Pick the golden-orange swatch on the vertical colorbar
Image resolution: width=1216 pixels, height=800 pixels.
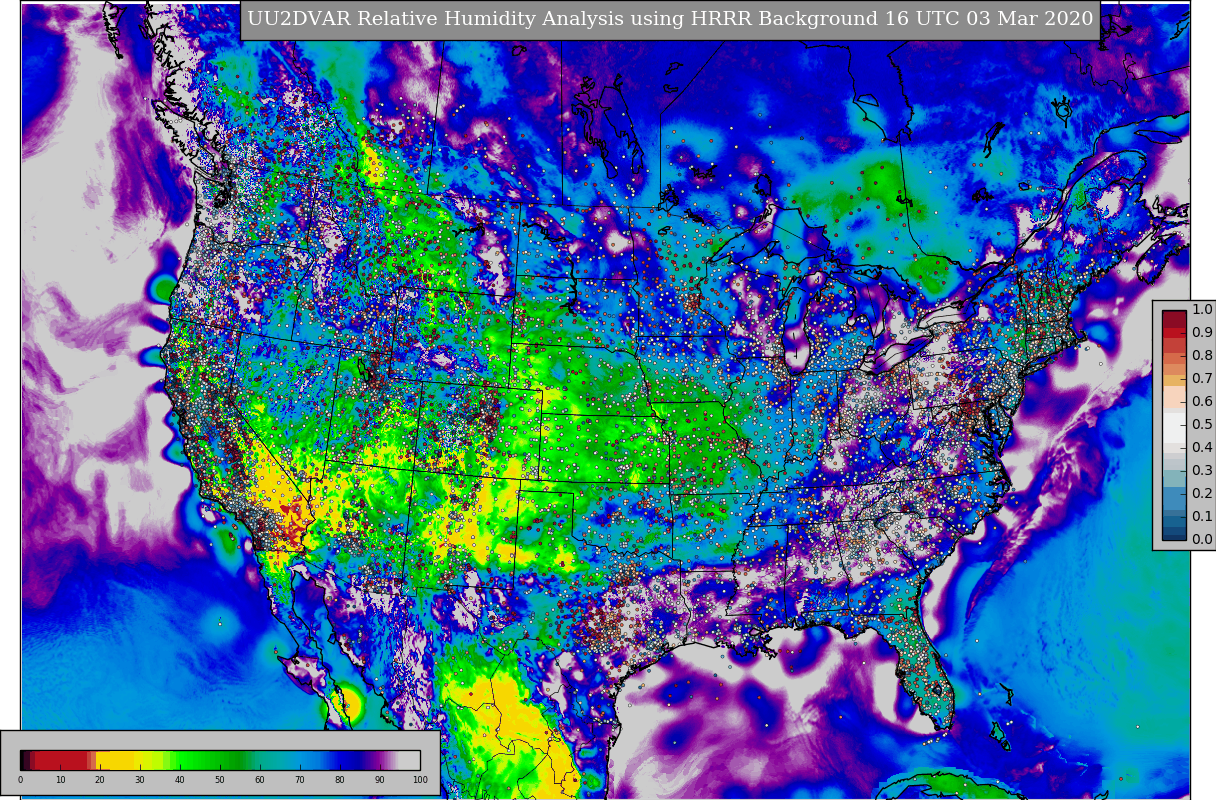click(1174, 381)
